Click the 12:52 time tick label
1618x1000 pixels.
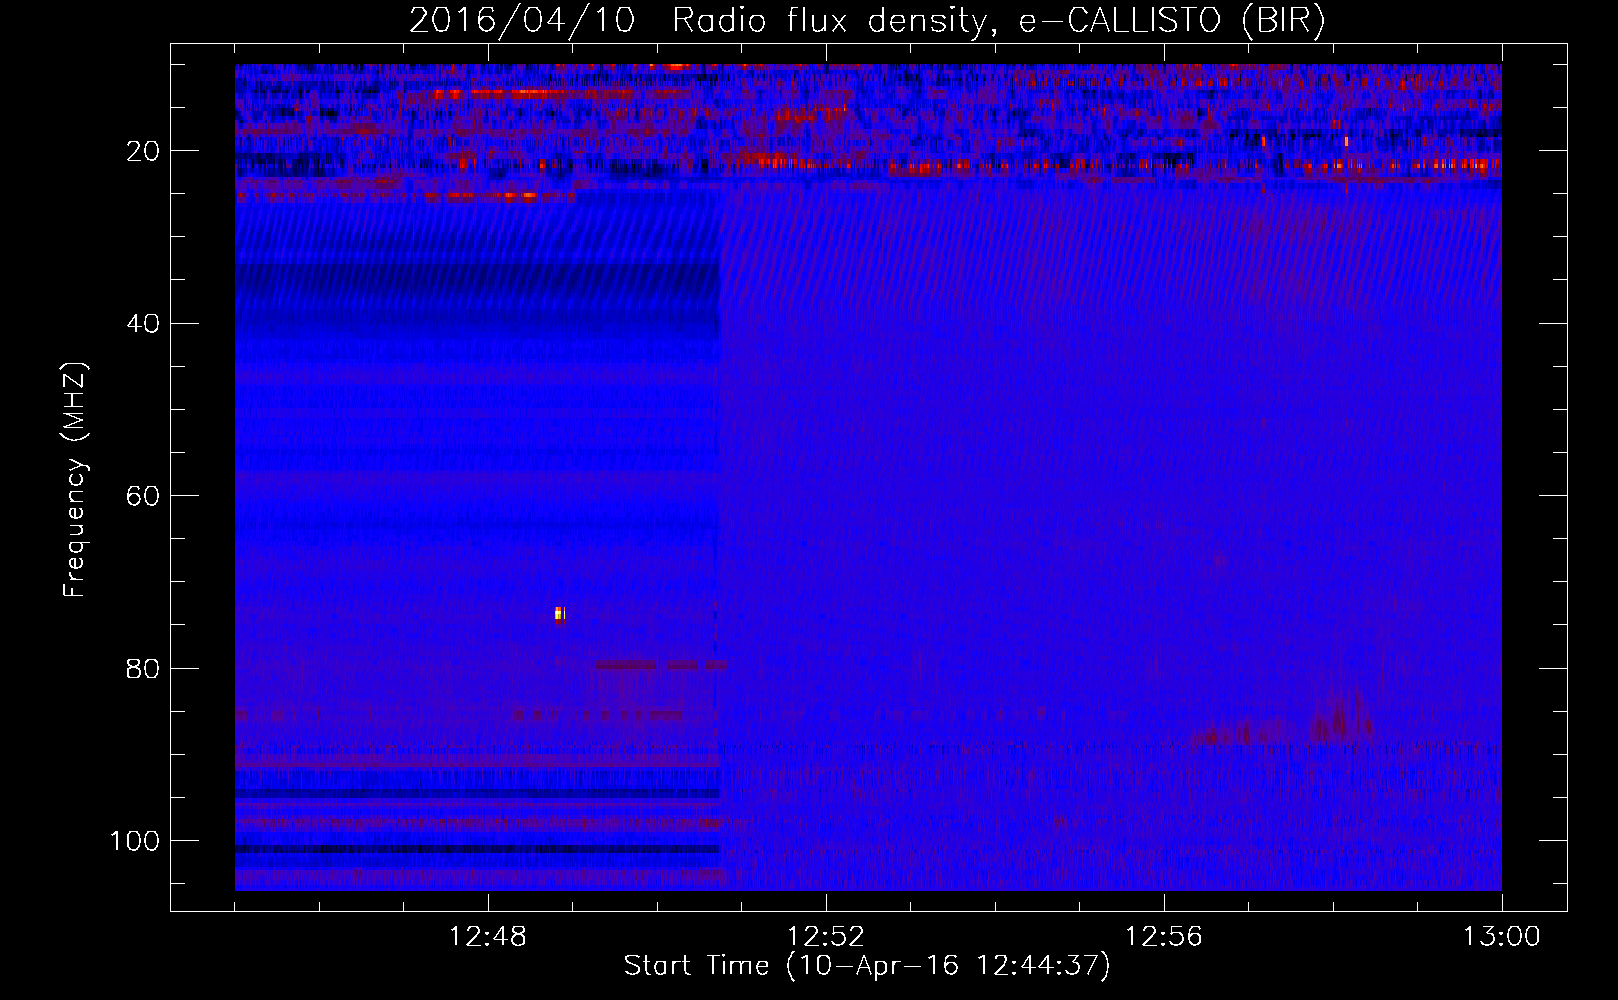[826, 937]
